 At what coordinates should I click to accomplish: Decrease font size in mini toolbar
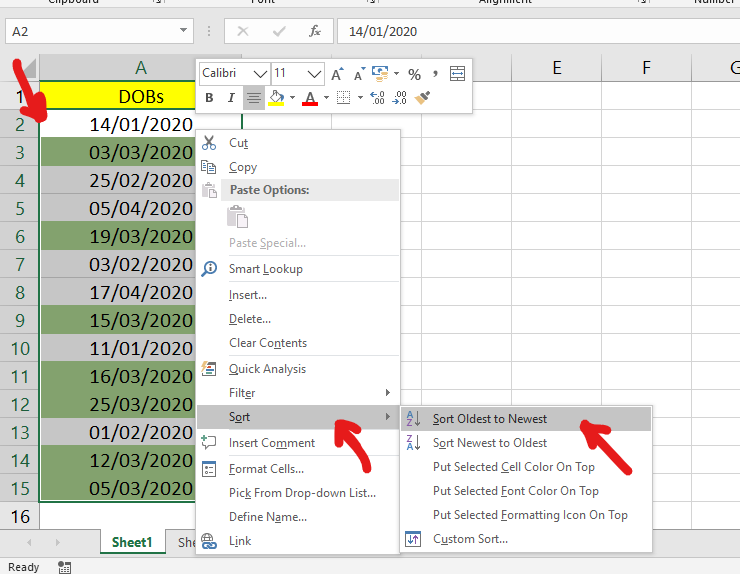359,74
